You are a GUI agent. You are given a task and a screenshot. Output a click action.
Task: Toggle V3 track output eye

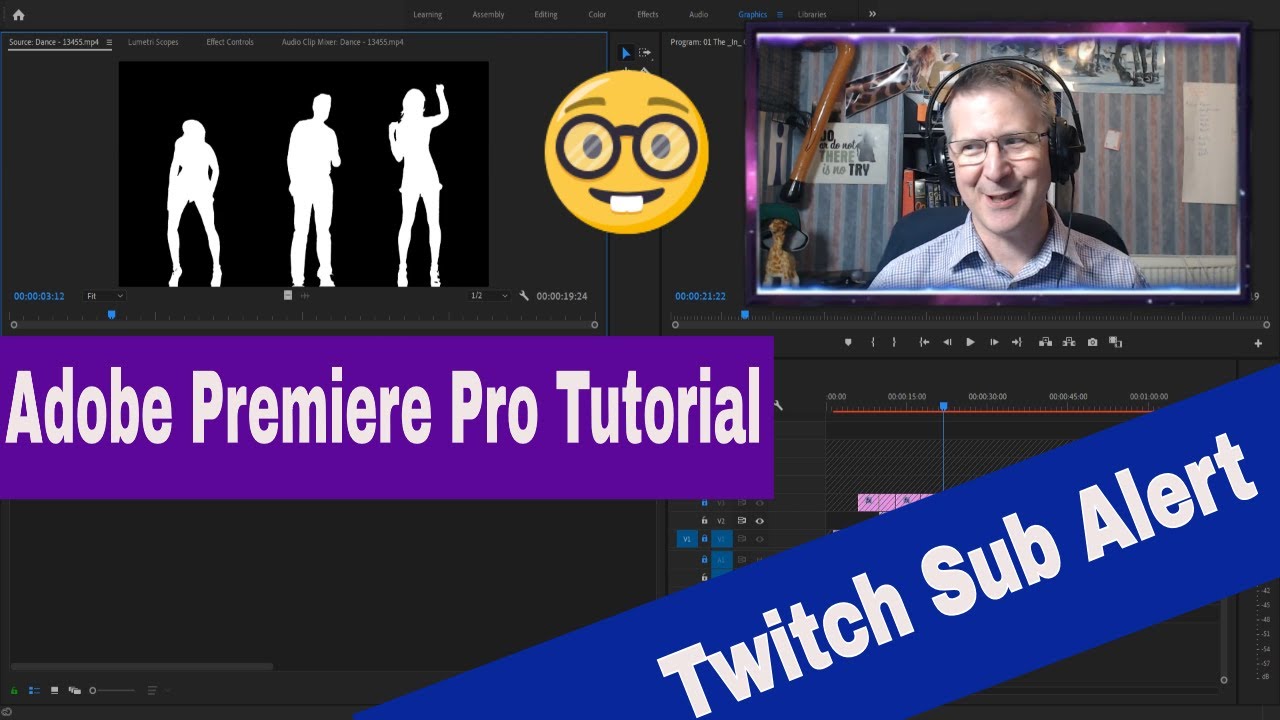coord(759,503)
